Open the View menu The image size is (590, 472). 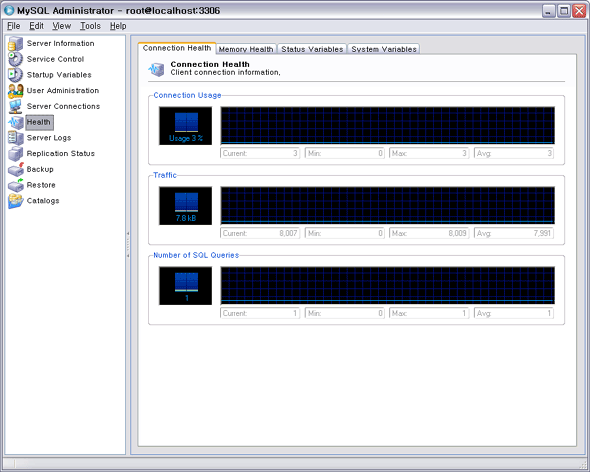(62, 26)
